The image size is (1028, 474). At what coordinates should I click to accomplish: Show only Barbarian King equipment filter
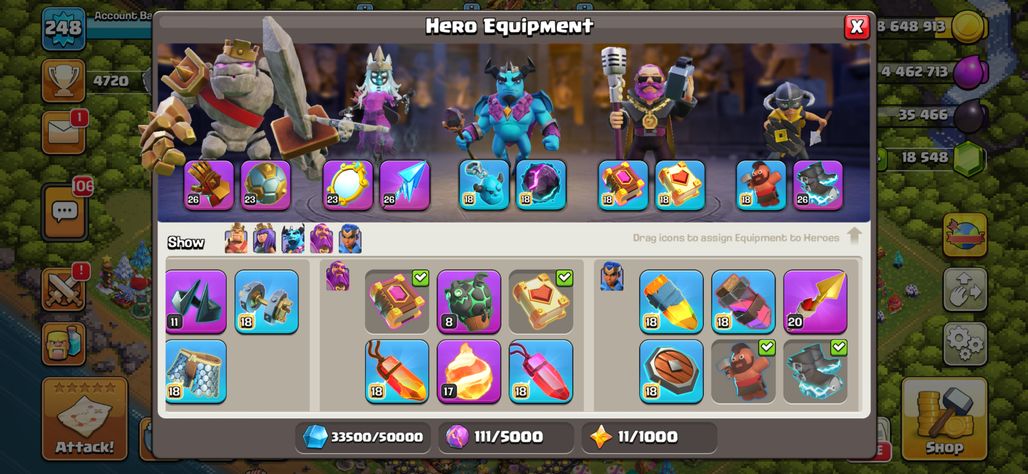(x=236, y=239)
